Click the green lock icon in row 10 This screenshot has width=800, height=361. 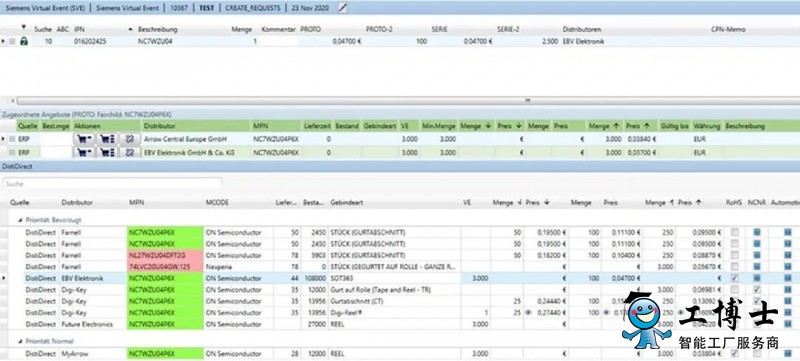click(23, 42)
